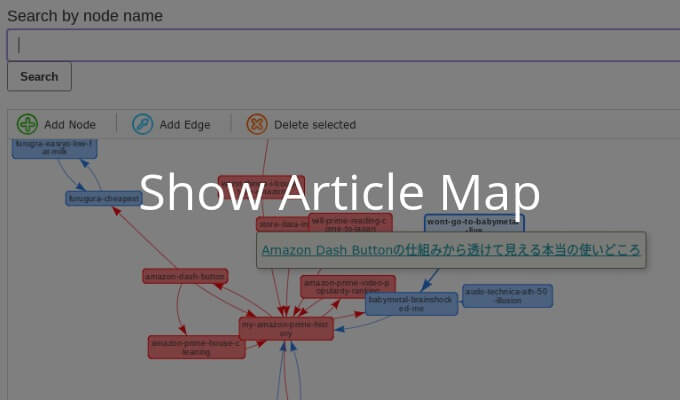Select the my-amazon-prime-history node

point(286,329)
